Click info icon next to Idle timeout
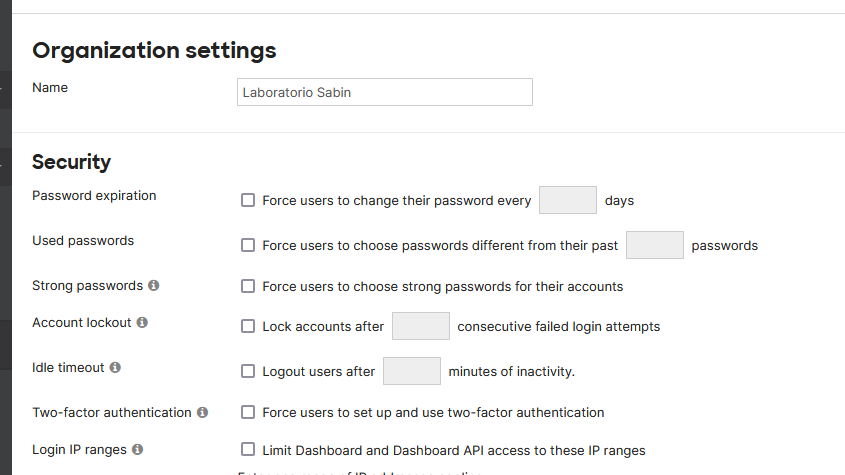The image size is (845, 475). click(x=115, y=368)
